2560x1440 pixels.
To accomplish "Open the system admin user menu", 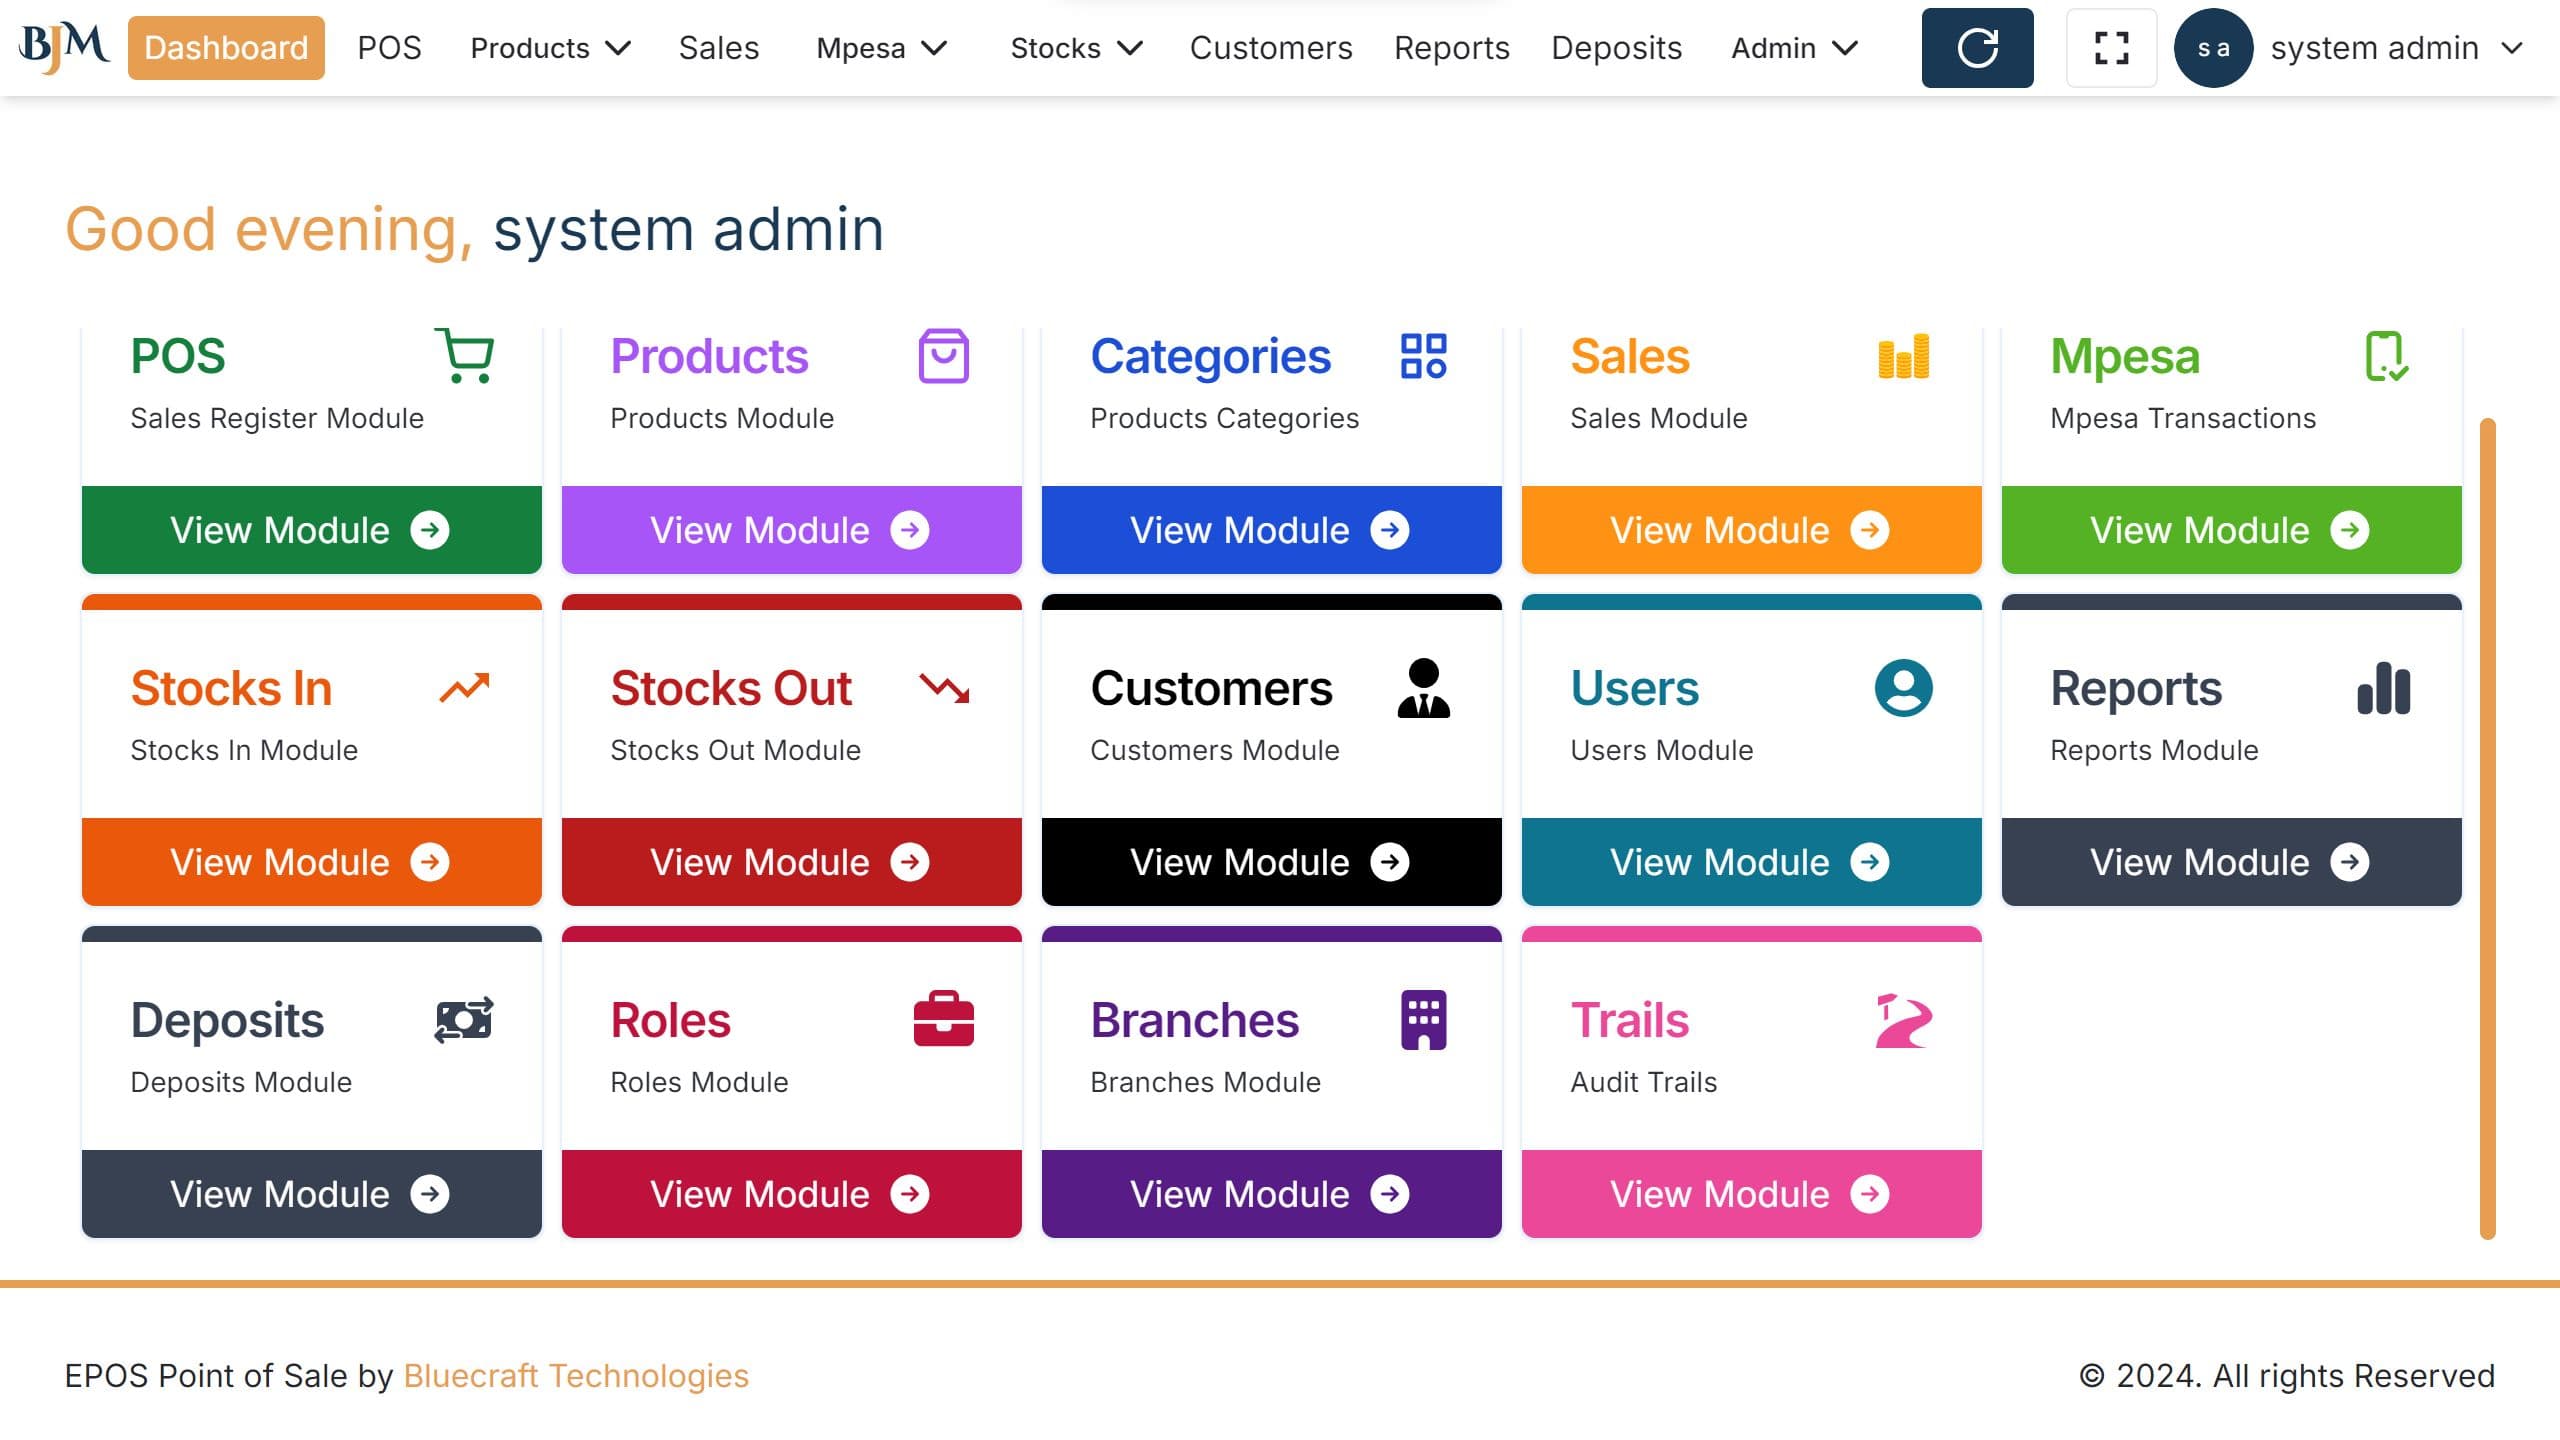I will tap(2396, 48).
